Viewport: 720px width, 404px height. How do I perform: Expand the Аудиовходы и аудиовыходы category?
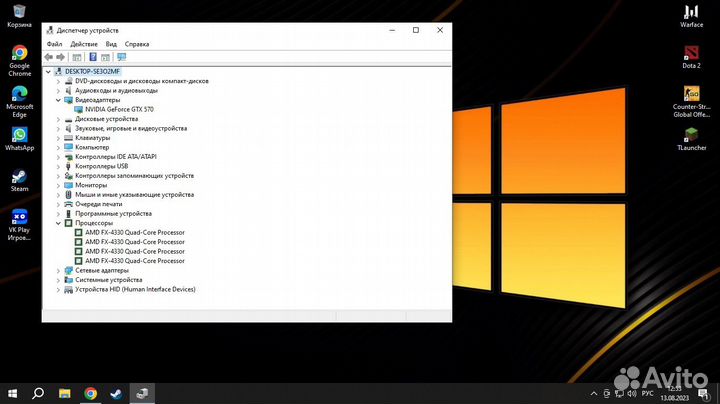58,90
